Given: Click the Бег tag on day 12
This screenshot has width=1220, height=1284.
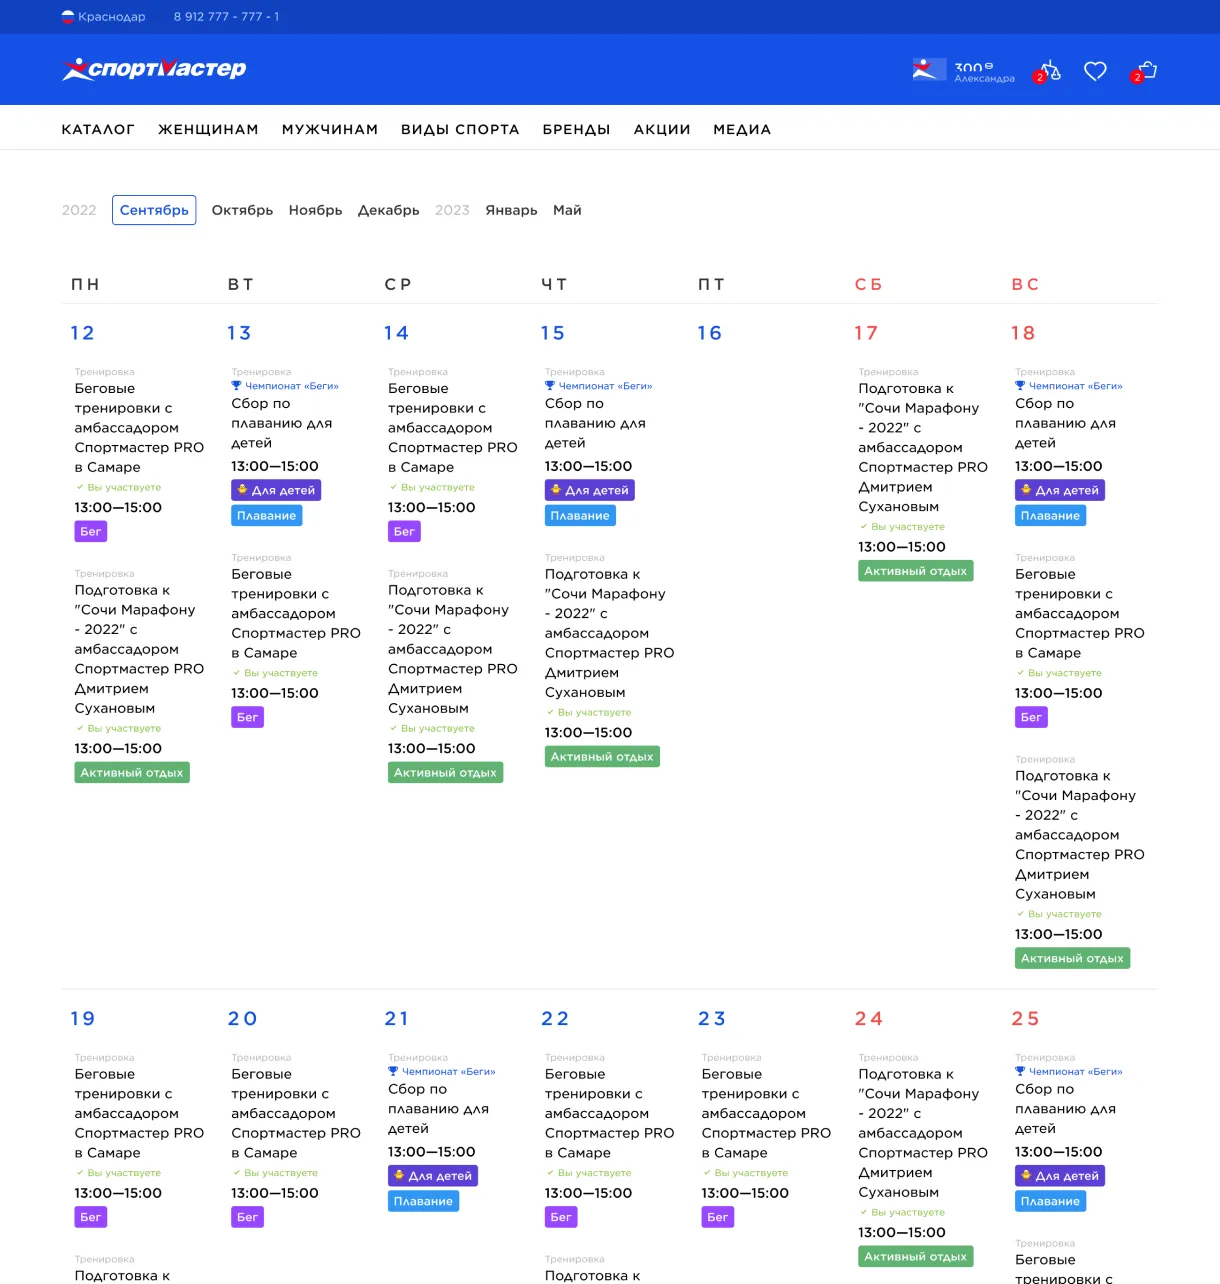Looking at the screenshot, I should [x=91, y=531].
